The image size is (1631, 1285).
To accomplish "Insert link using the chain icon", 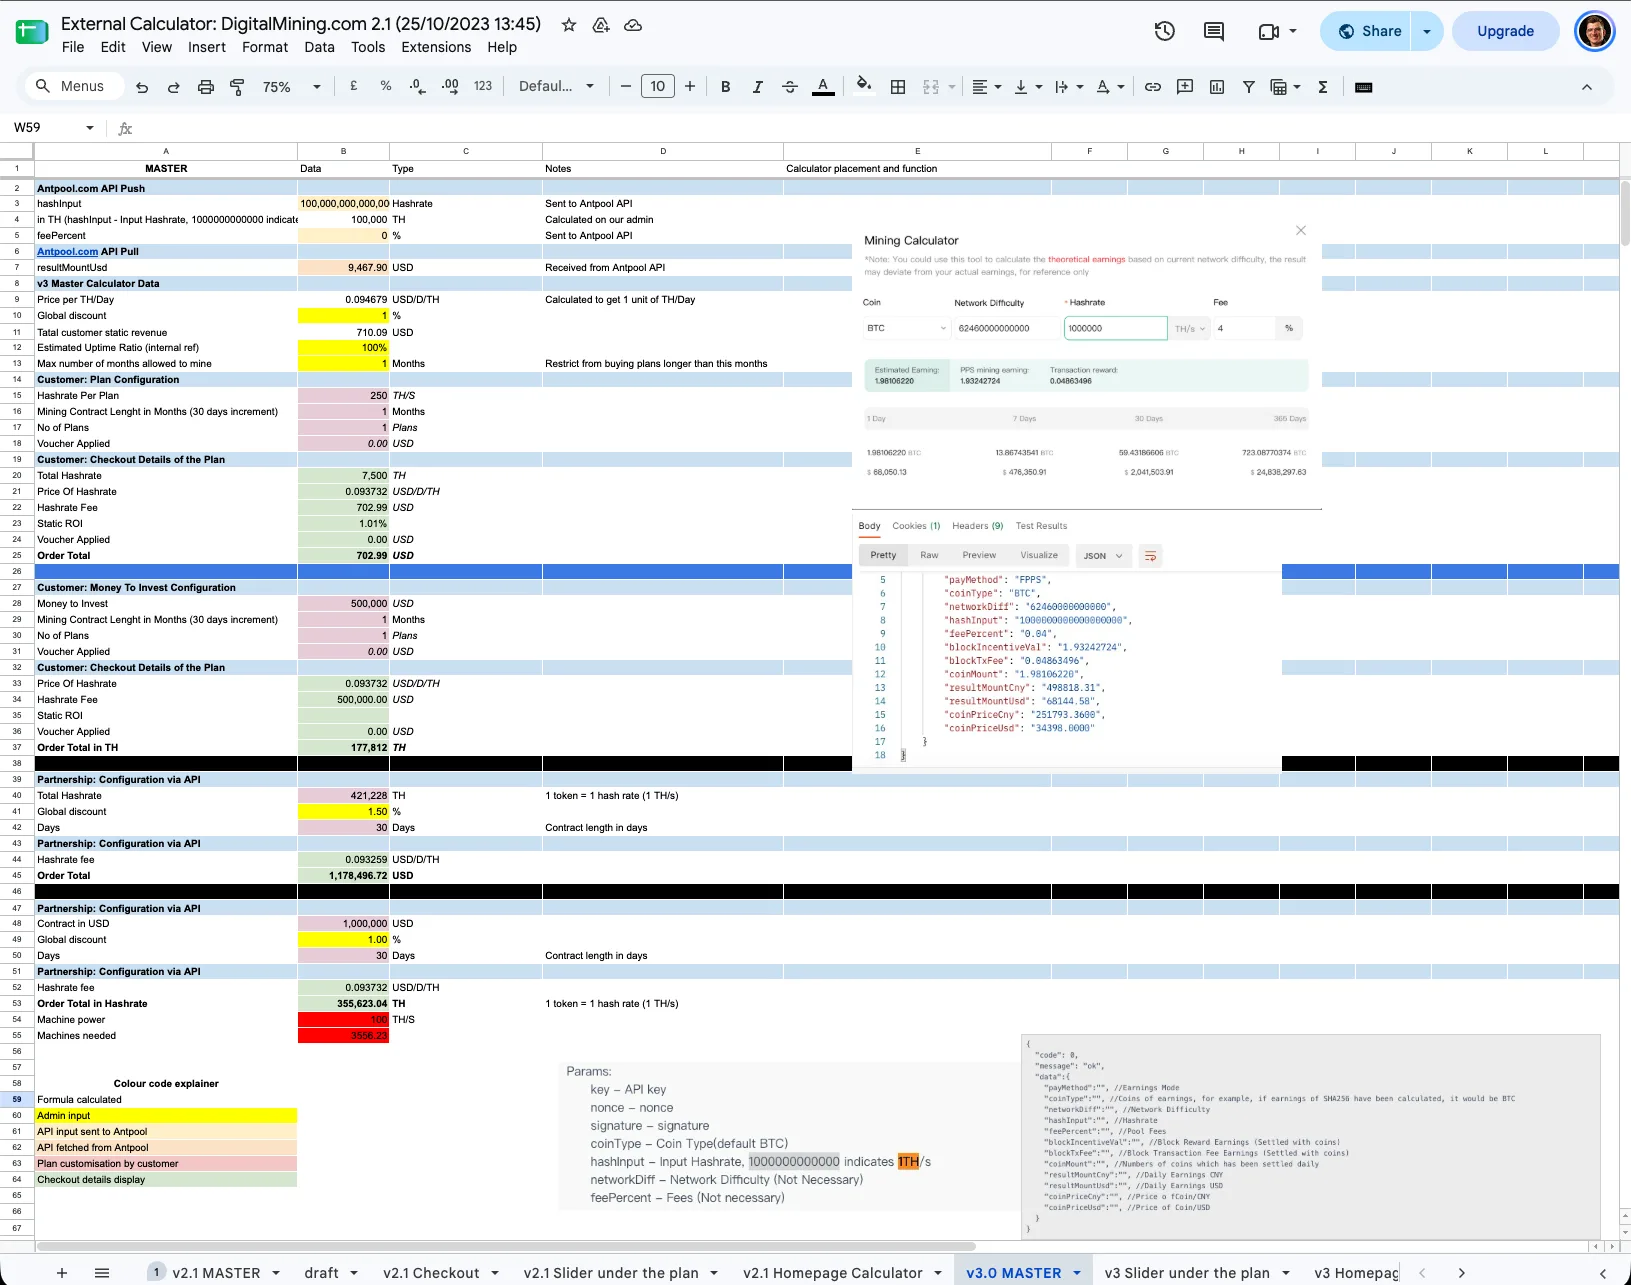I will [x=1153, y=87].
